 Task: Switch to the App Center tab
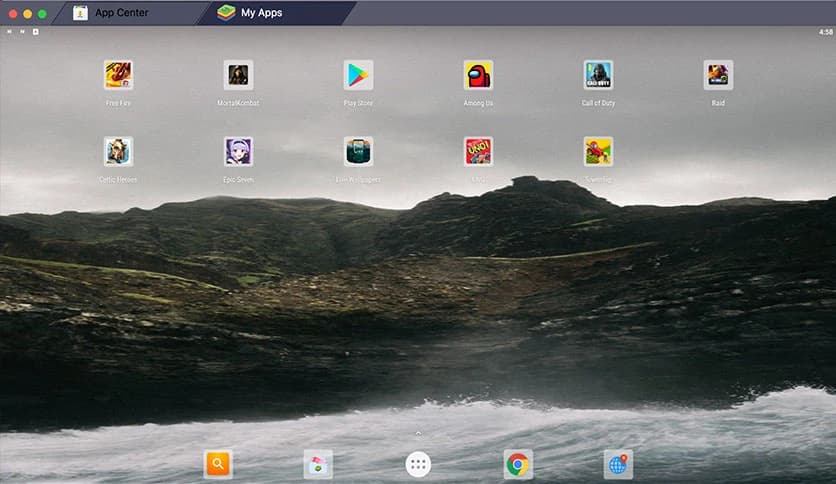[x=120, y=13]
